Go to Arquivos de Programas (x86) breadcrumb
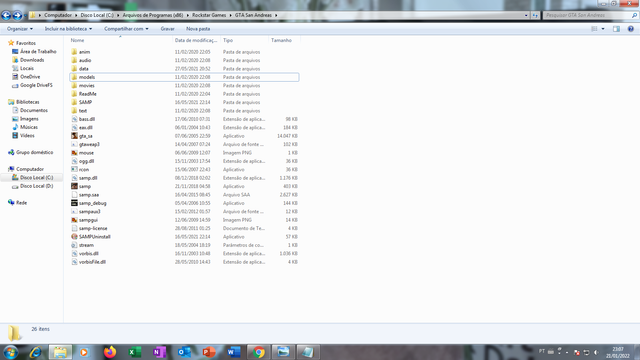Screen dimensions: 640x360 coord(153,15)
